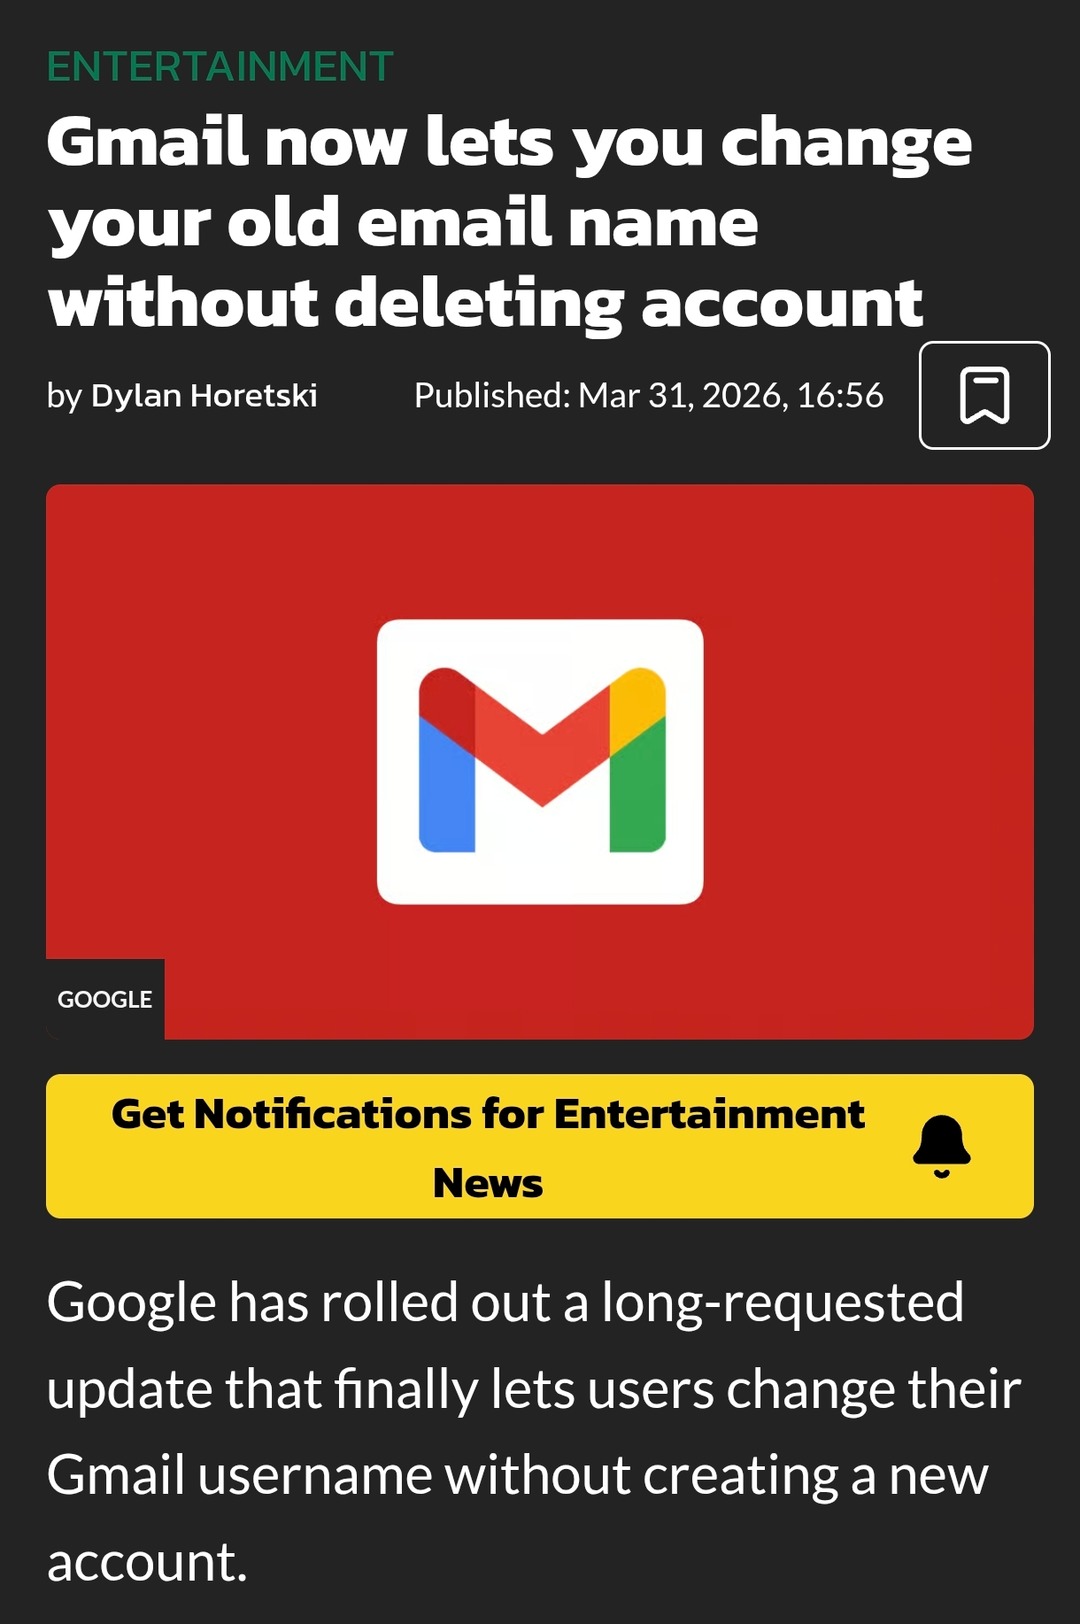Viewport: 1080px width, 1624px height.
Task: Select the GOOGLE image credit tab label
Action: coord(105,998)
